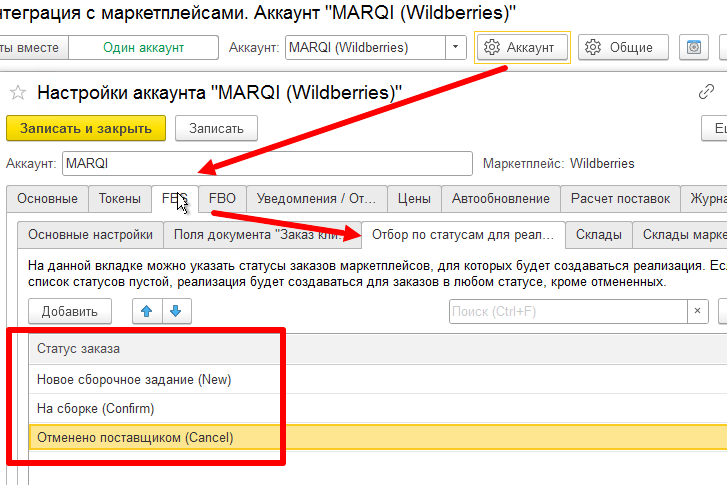Click the Поиск (Ctrl+F) search field
This screenshot has height=485, width=727.
(566, 312)
